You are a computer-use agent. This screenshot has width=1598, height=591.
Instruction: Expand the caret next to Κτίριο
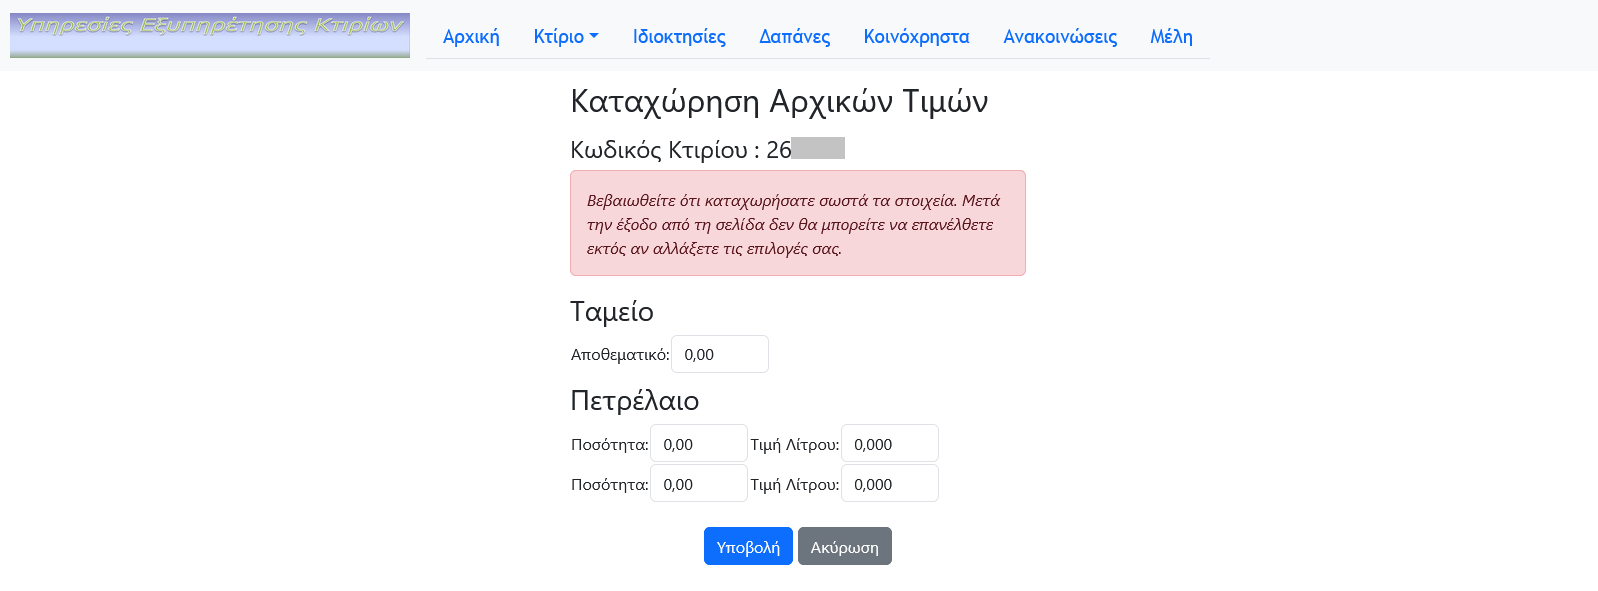coord(594,36)
